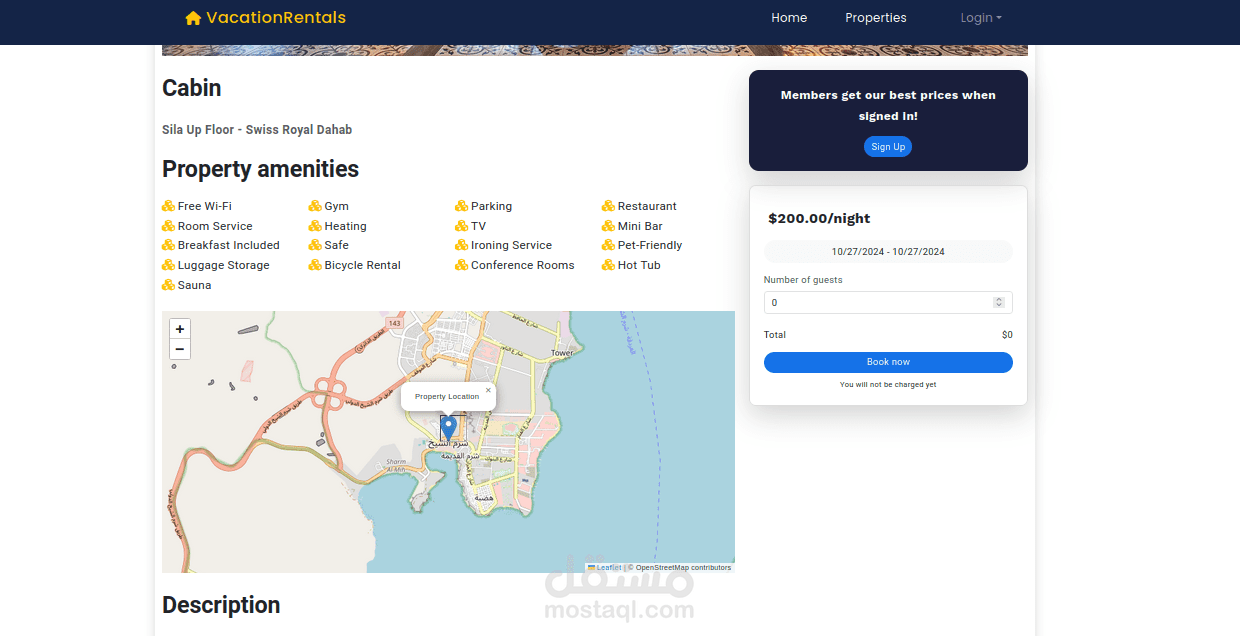Click the Ironing Service amenity icon
The height and width of the screenshot is (636, 1240).
461,245
